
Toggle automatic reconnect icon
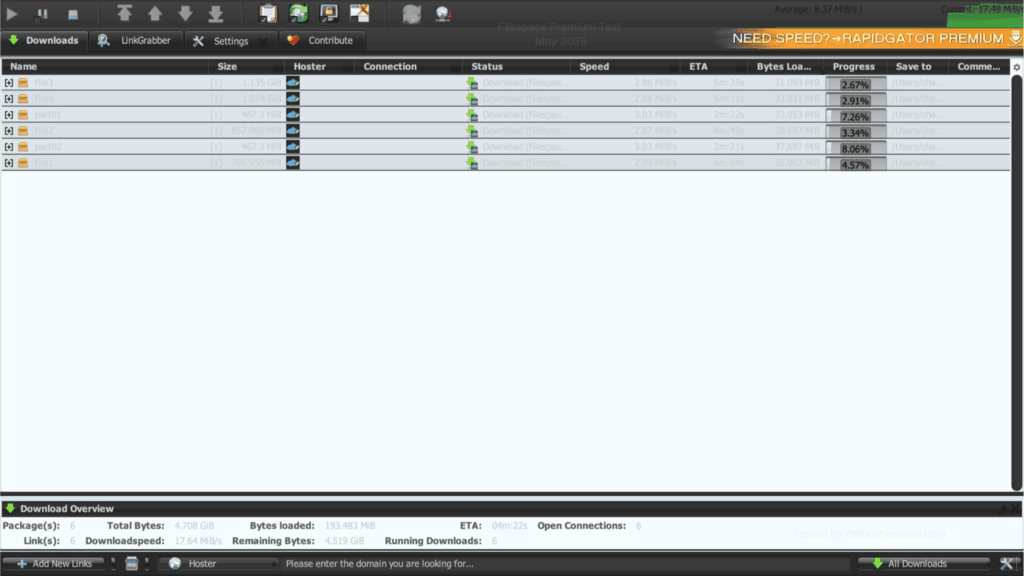[x=298, y=13]
